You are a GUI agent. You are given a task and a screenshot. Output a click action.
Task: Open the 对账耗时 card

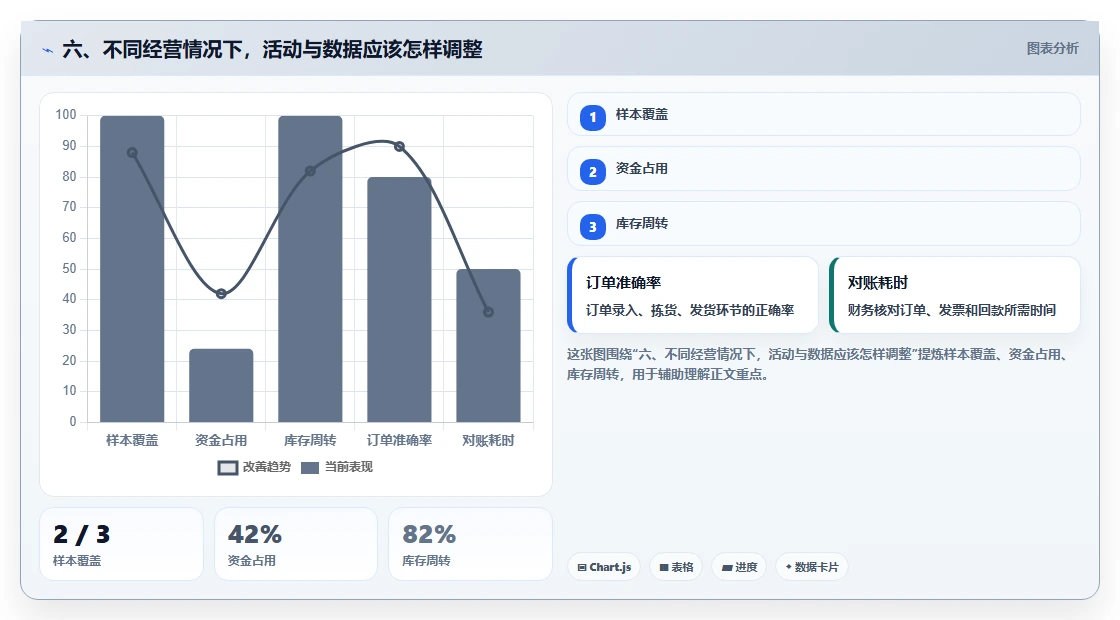click(954, 295)
